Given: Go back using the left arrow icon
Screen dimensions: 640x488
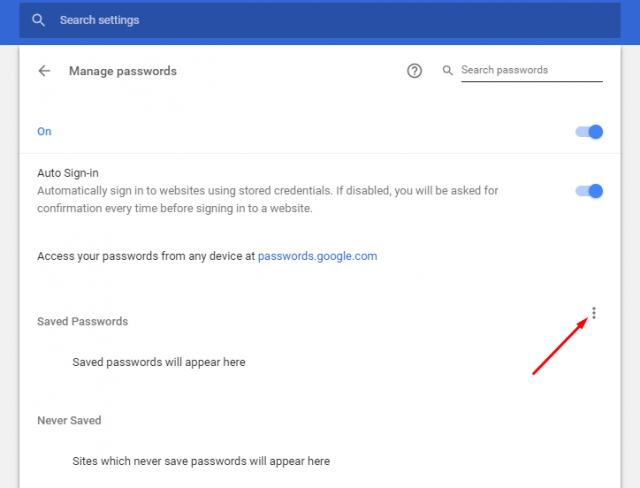Looking at the screenshot, I should coord(44,71).
